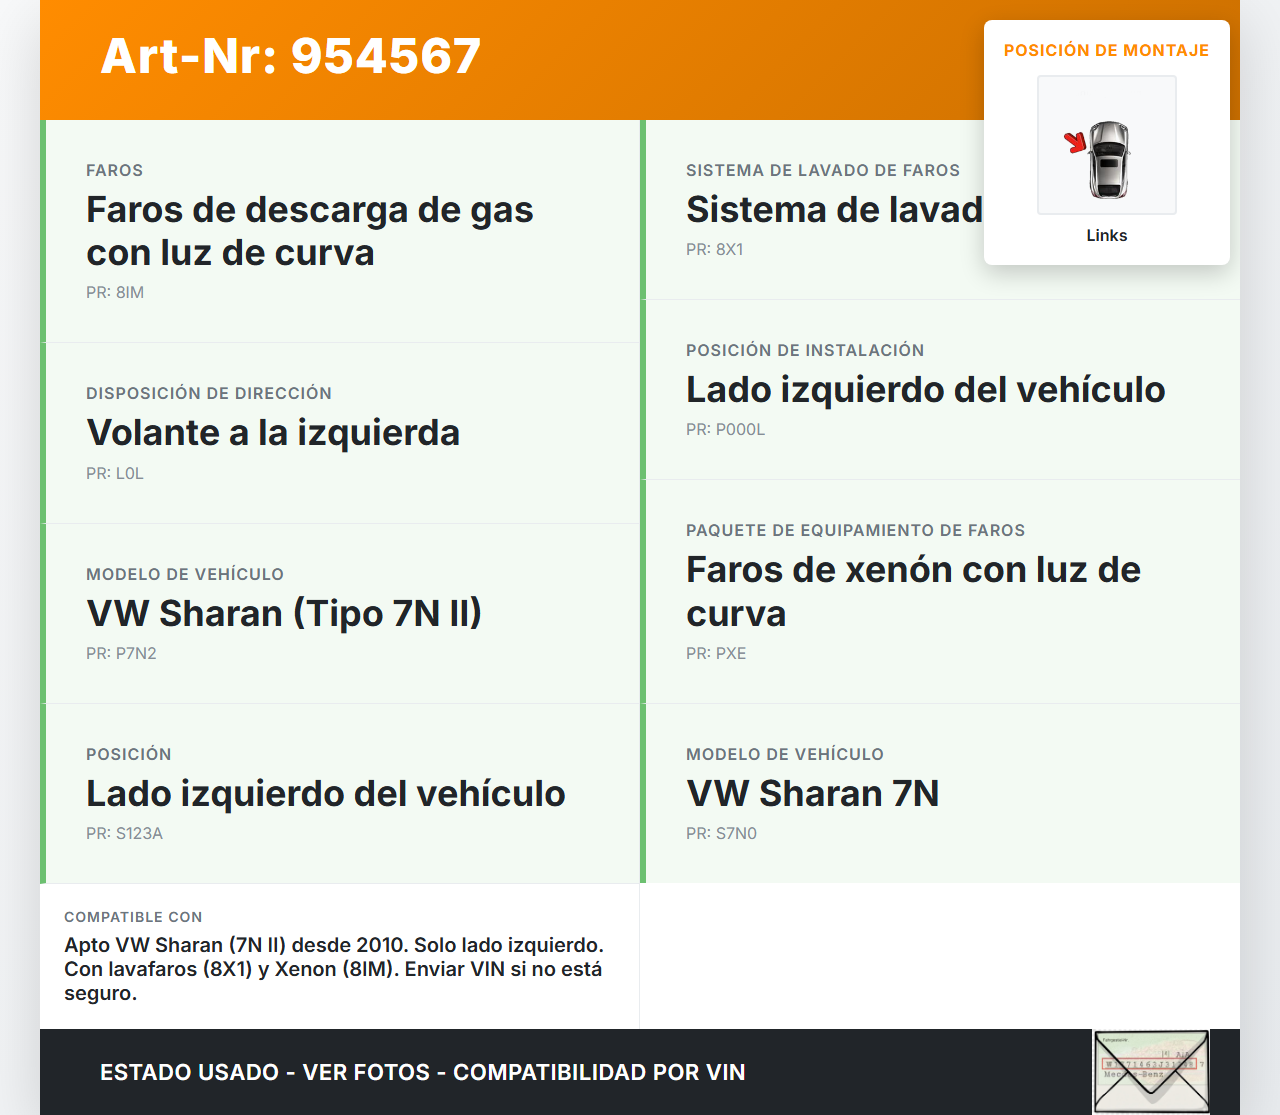The width and height of the screenshot is (1280, 1115).
Task: Click the PR: P000L installation position title
Action: click(x=925, y=390)
